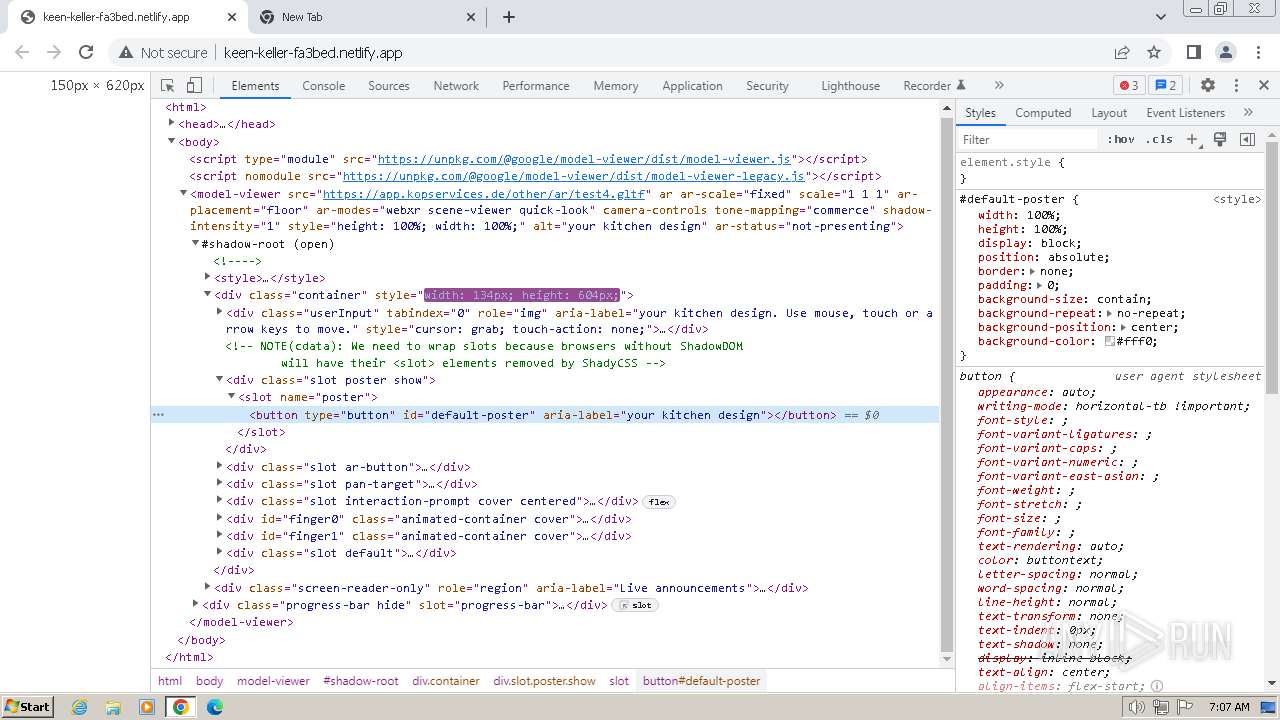
Task: Show the 3 errors badge
Action: 1129,86
